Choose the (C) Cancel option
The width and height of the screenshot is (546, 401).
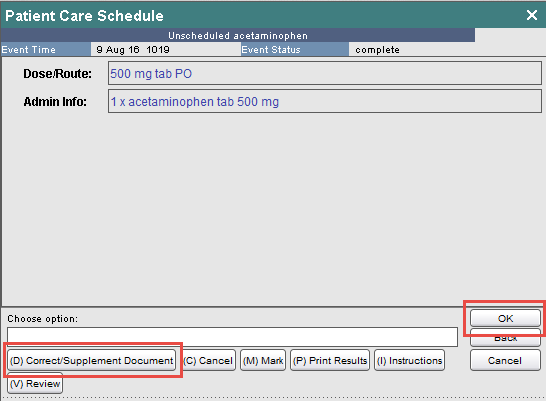(208, 360)
